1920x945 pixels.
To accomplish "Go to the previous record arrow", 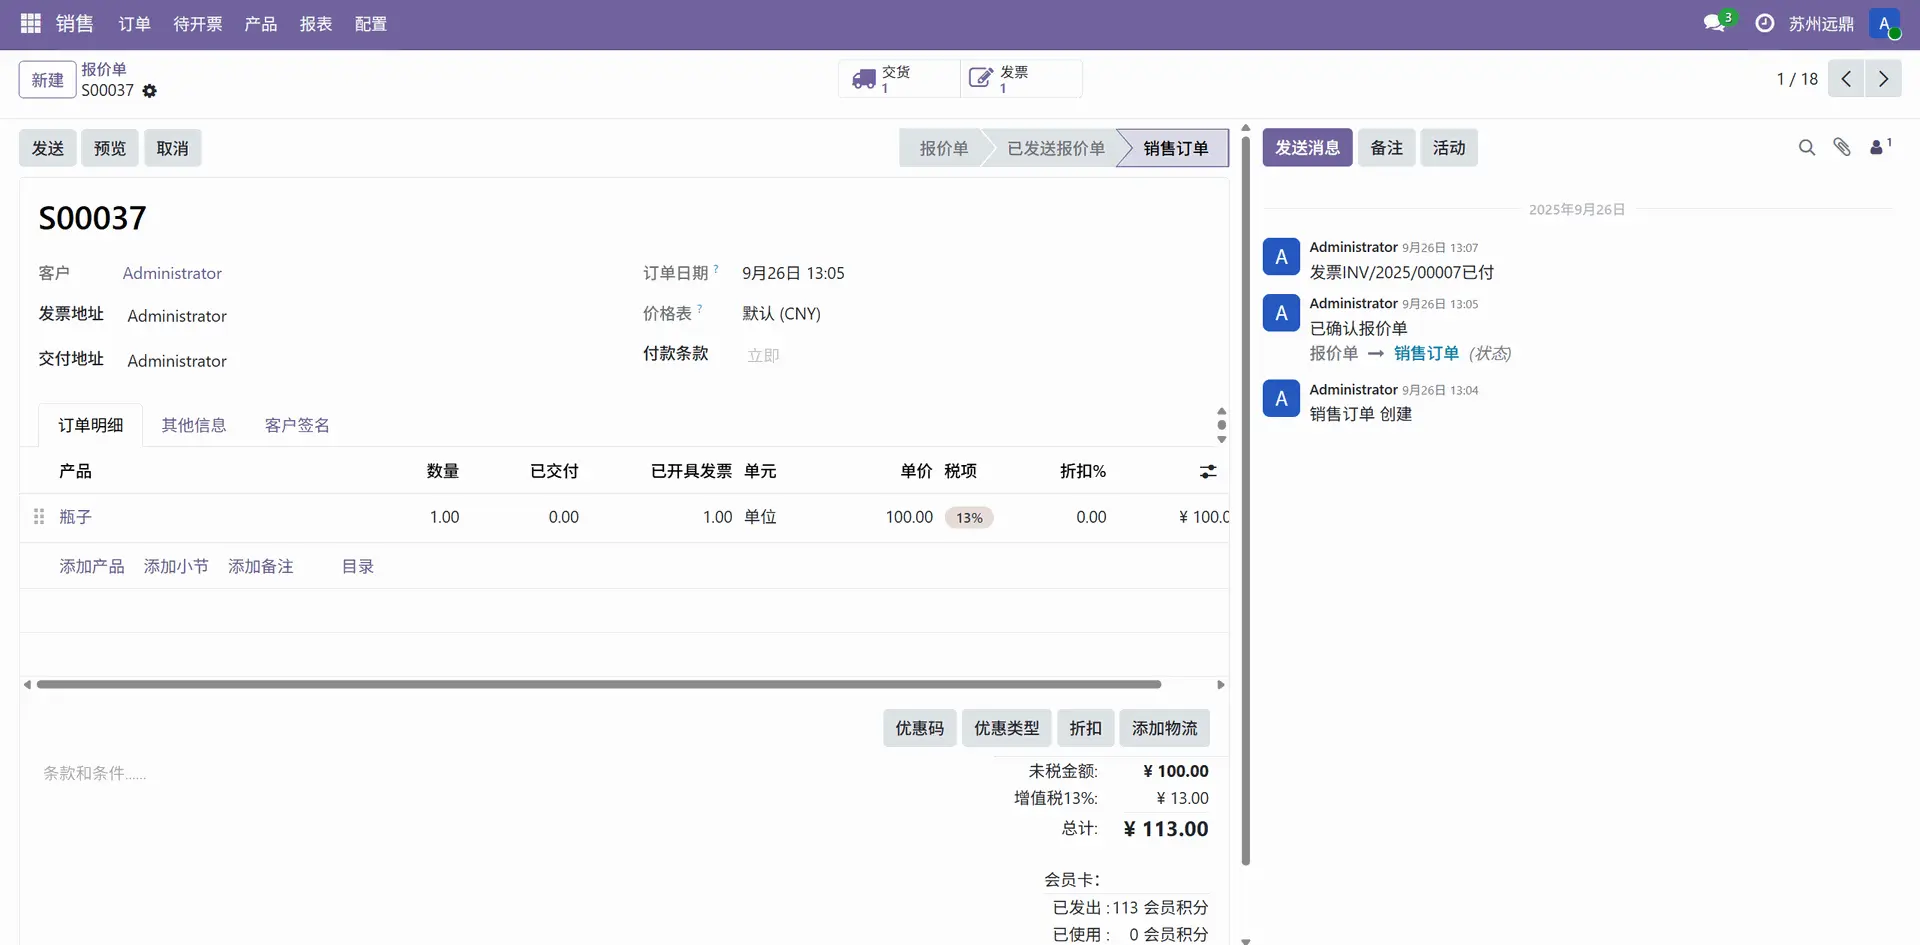I will [1846, 79].
